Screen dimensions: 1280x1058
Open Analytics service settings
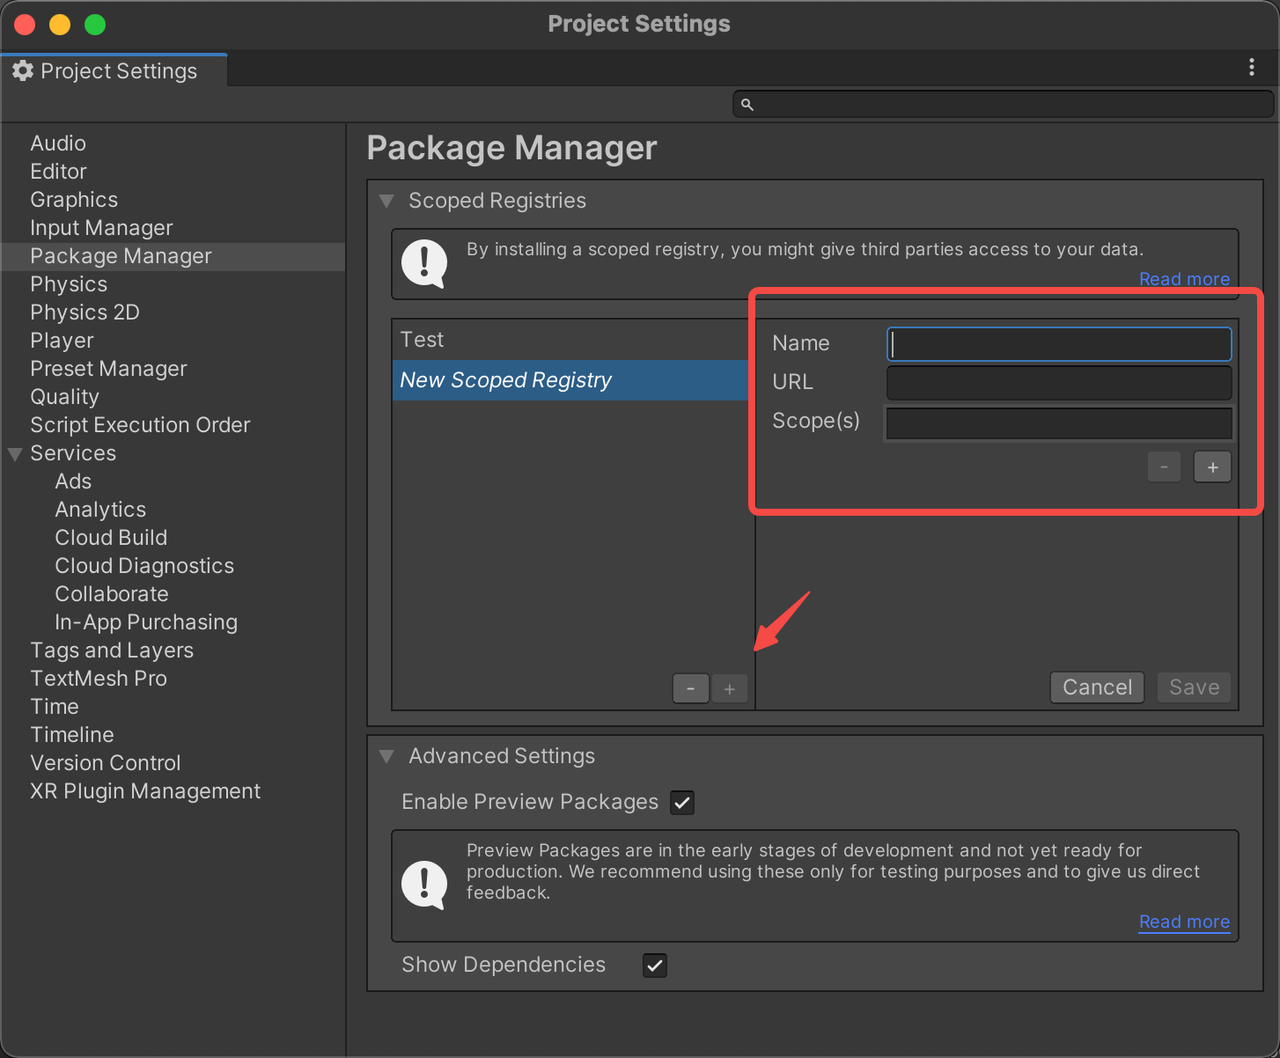coord(100,509)
